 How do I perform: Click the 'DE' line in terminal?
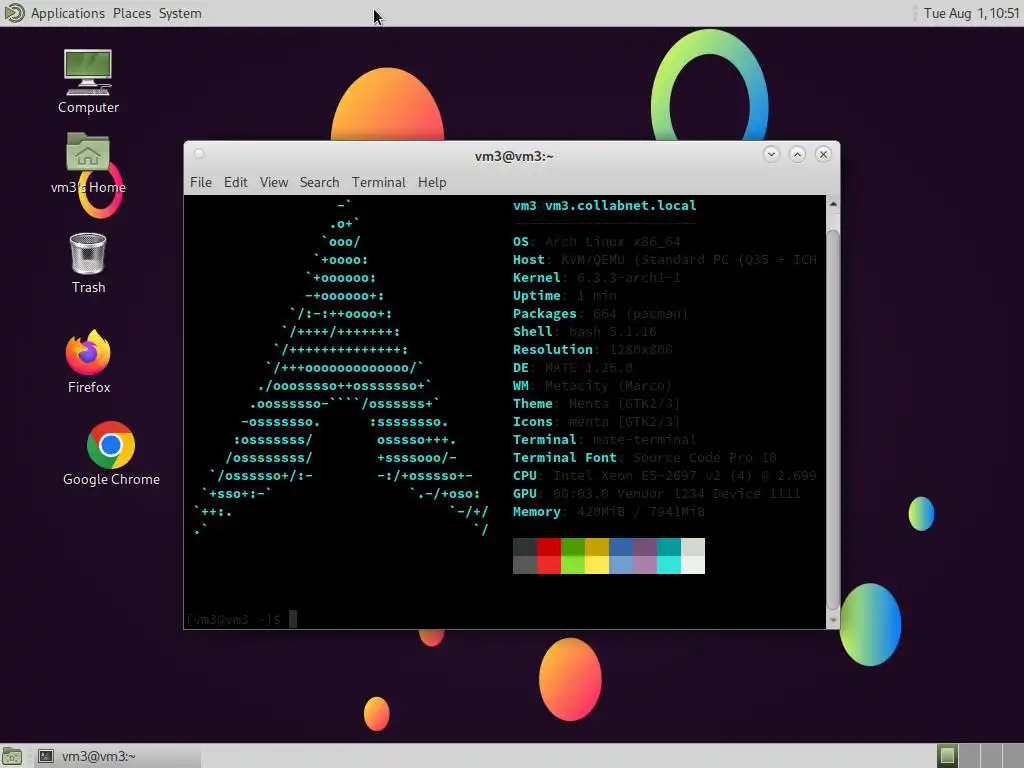point(573,368)
